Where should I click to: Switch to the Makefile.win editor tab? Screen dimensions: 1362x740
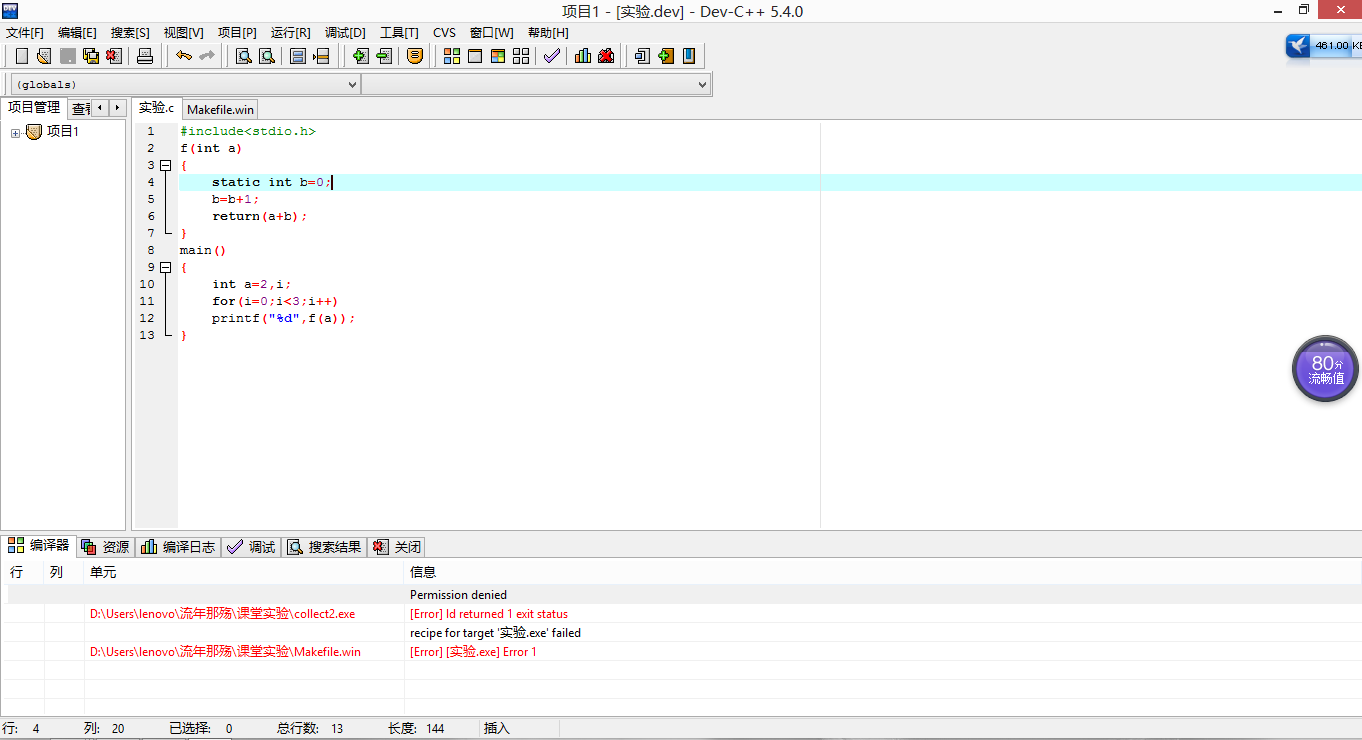(x=220, y=109)
